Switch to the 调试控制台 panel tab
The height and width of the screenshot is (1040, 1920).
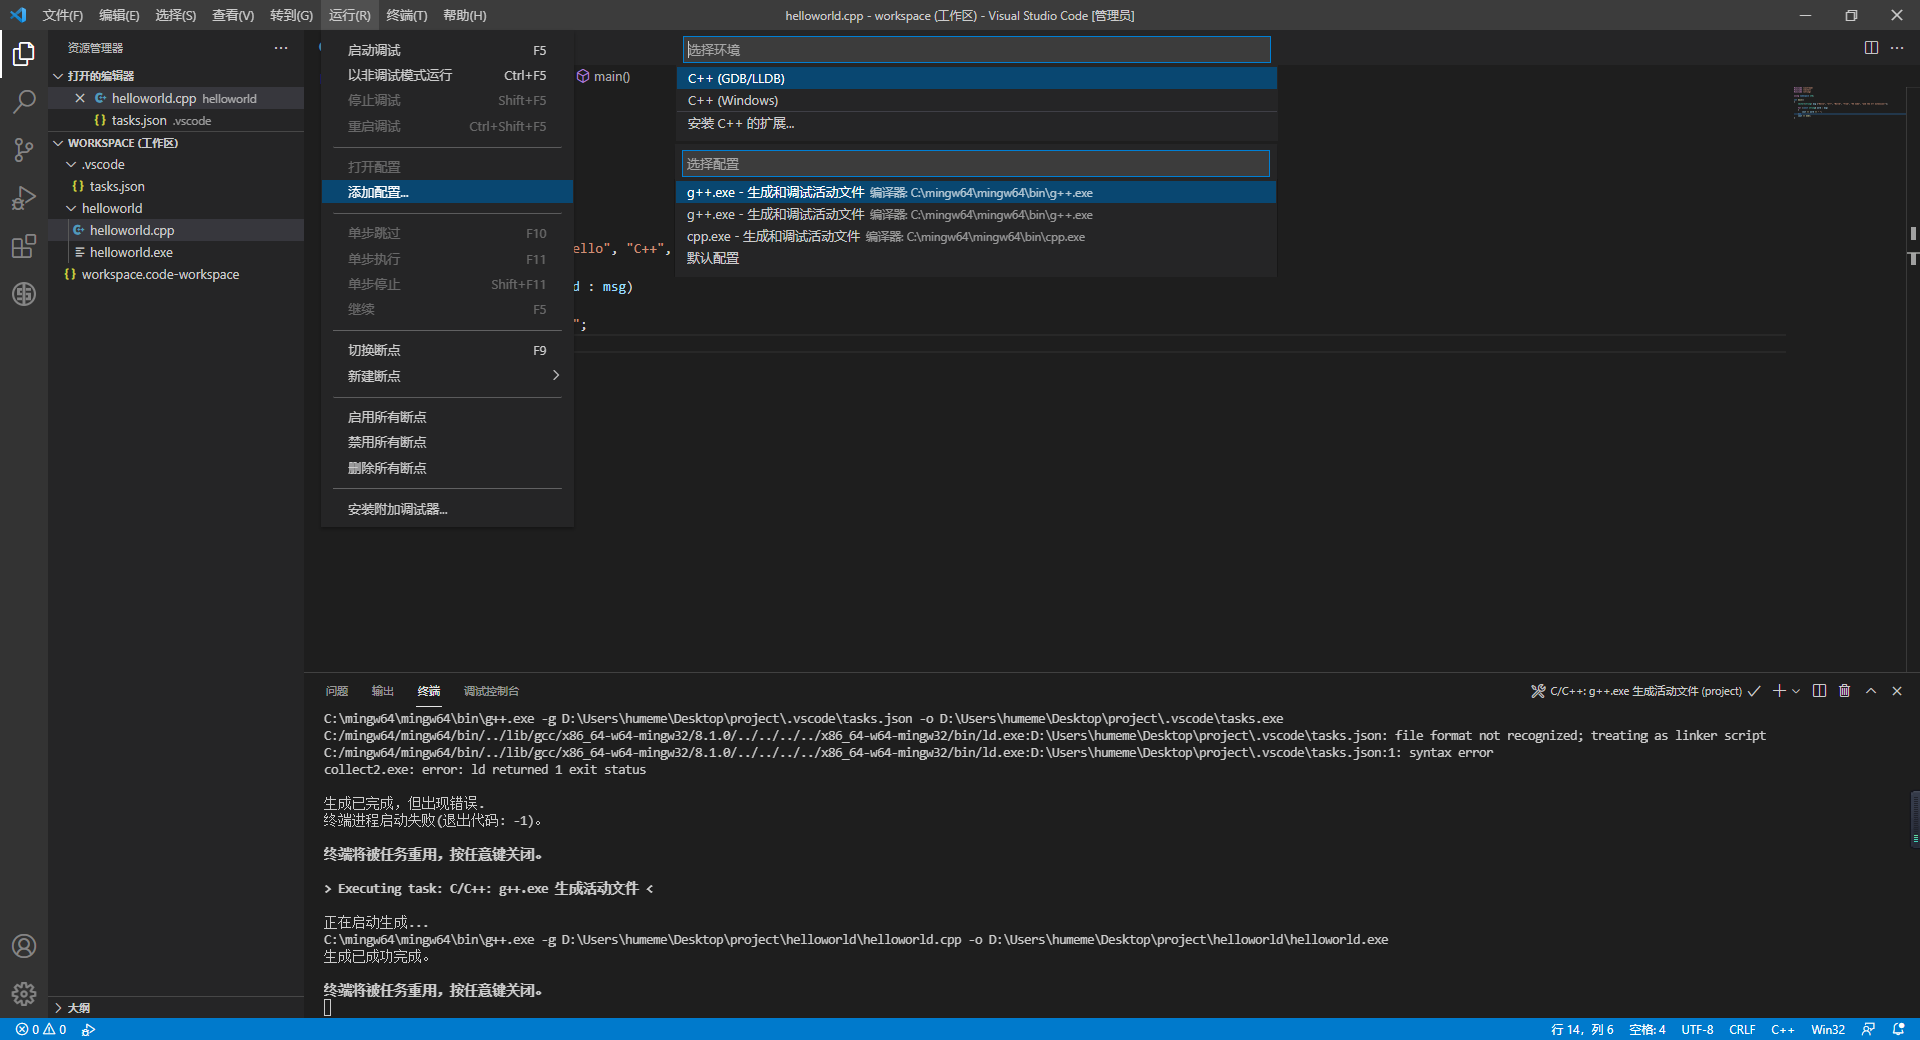[491, 691]
